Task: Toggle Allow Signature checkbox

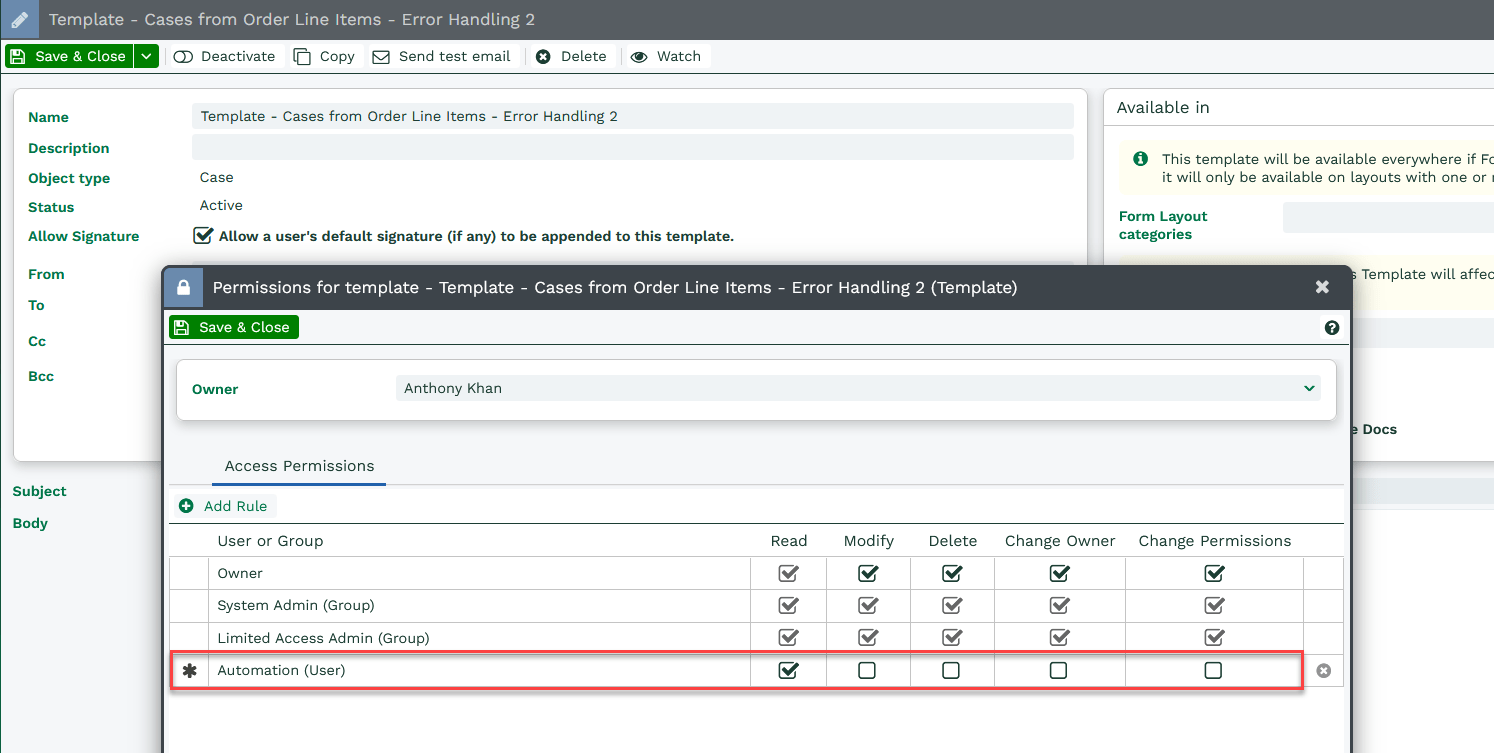Action: (x=203, y=236)
